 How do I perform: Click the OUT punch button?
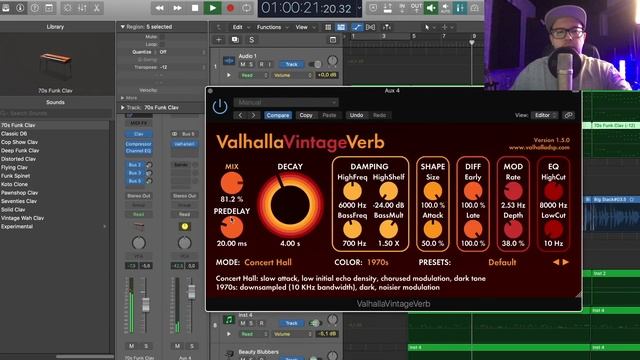point(416,8)
